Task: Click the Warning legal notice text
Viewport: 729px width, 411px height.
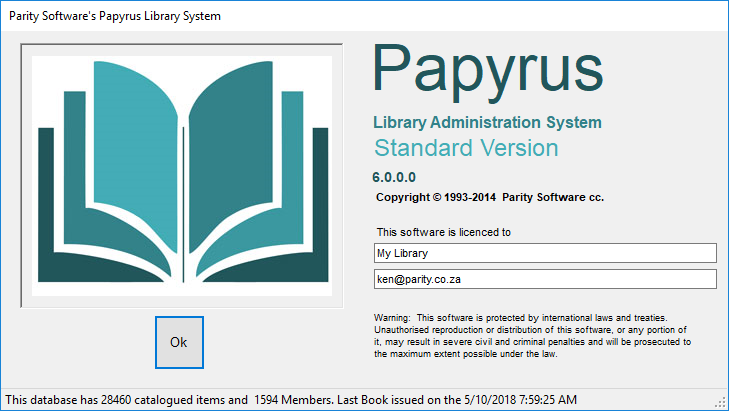Action: point(532,336)
